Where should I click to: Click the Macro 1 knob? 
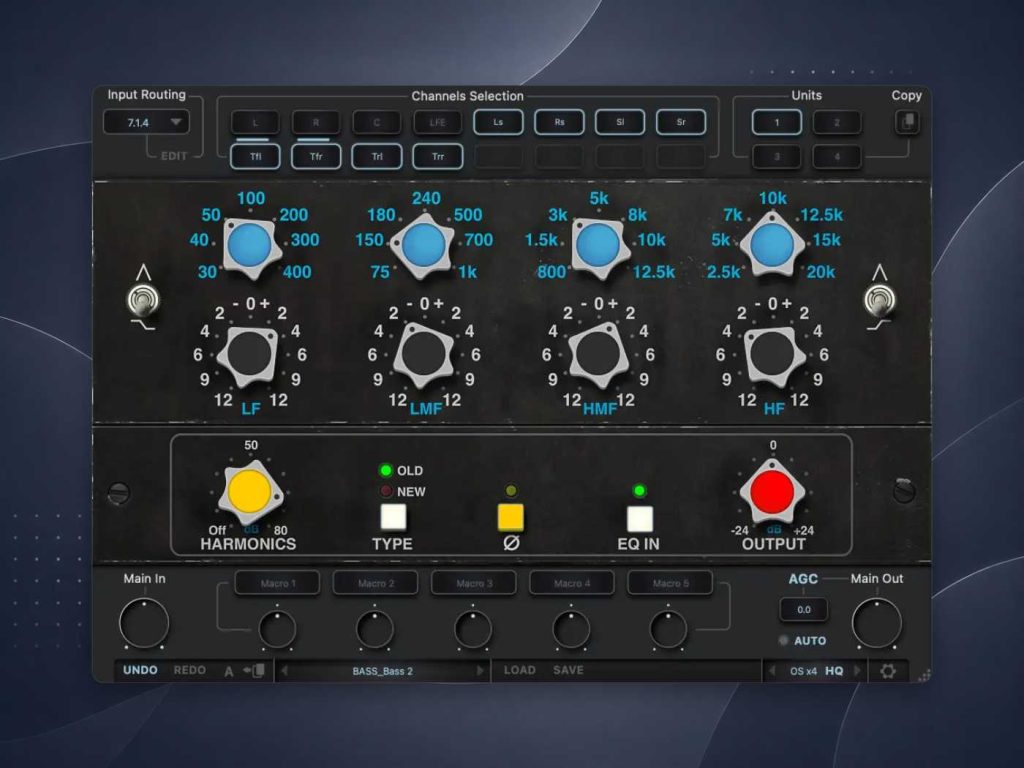tap(278, 629)
